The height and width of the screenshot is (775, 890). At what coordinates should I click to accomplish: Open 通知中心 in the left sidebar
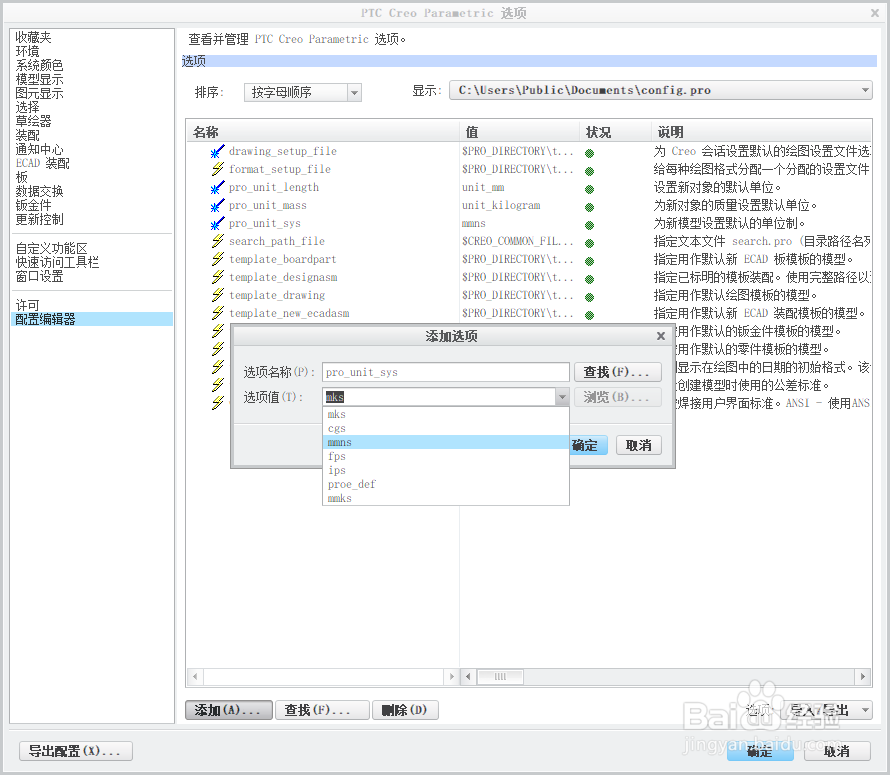pos(39,149)
